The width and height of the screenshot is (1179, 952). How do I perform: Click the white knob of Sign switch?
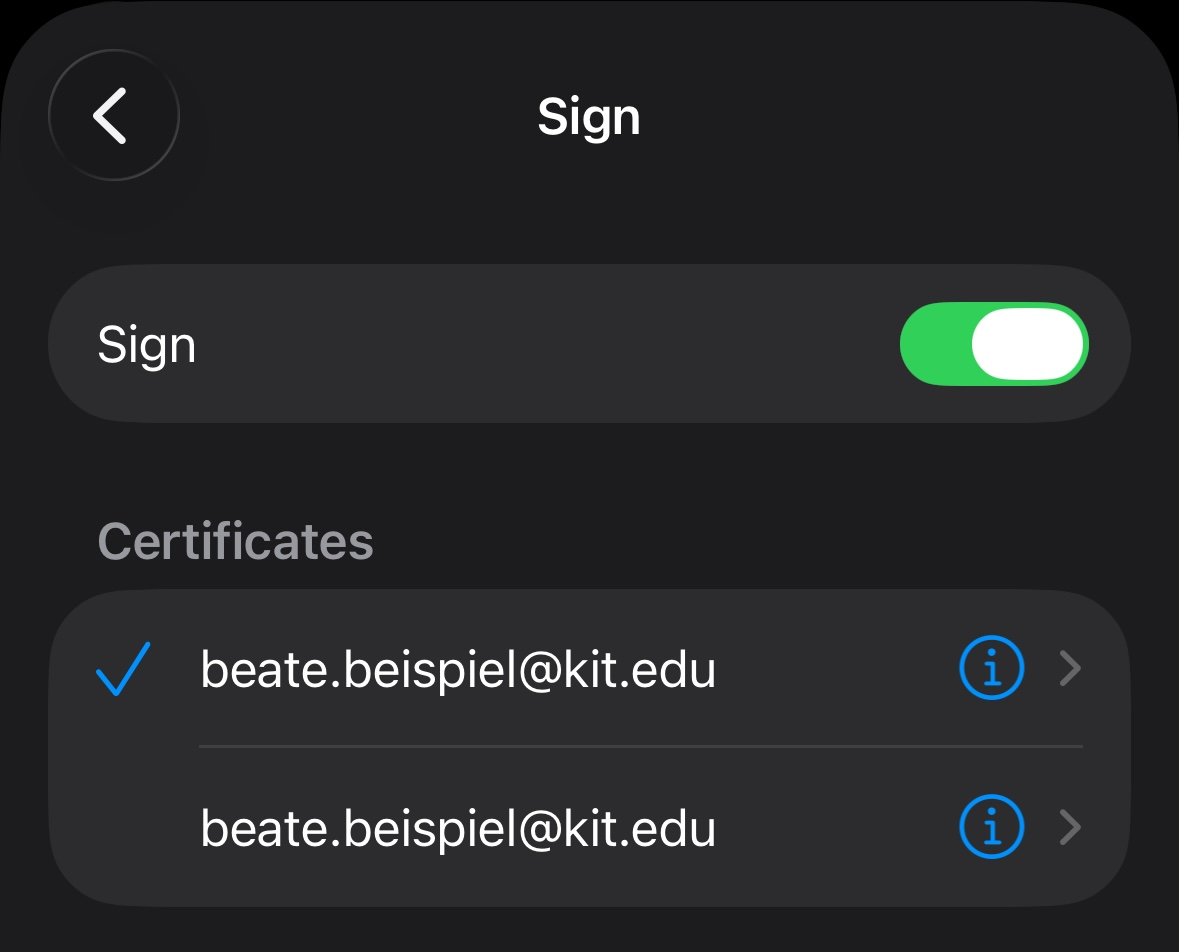(1028, 344)
